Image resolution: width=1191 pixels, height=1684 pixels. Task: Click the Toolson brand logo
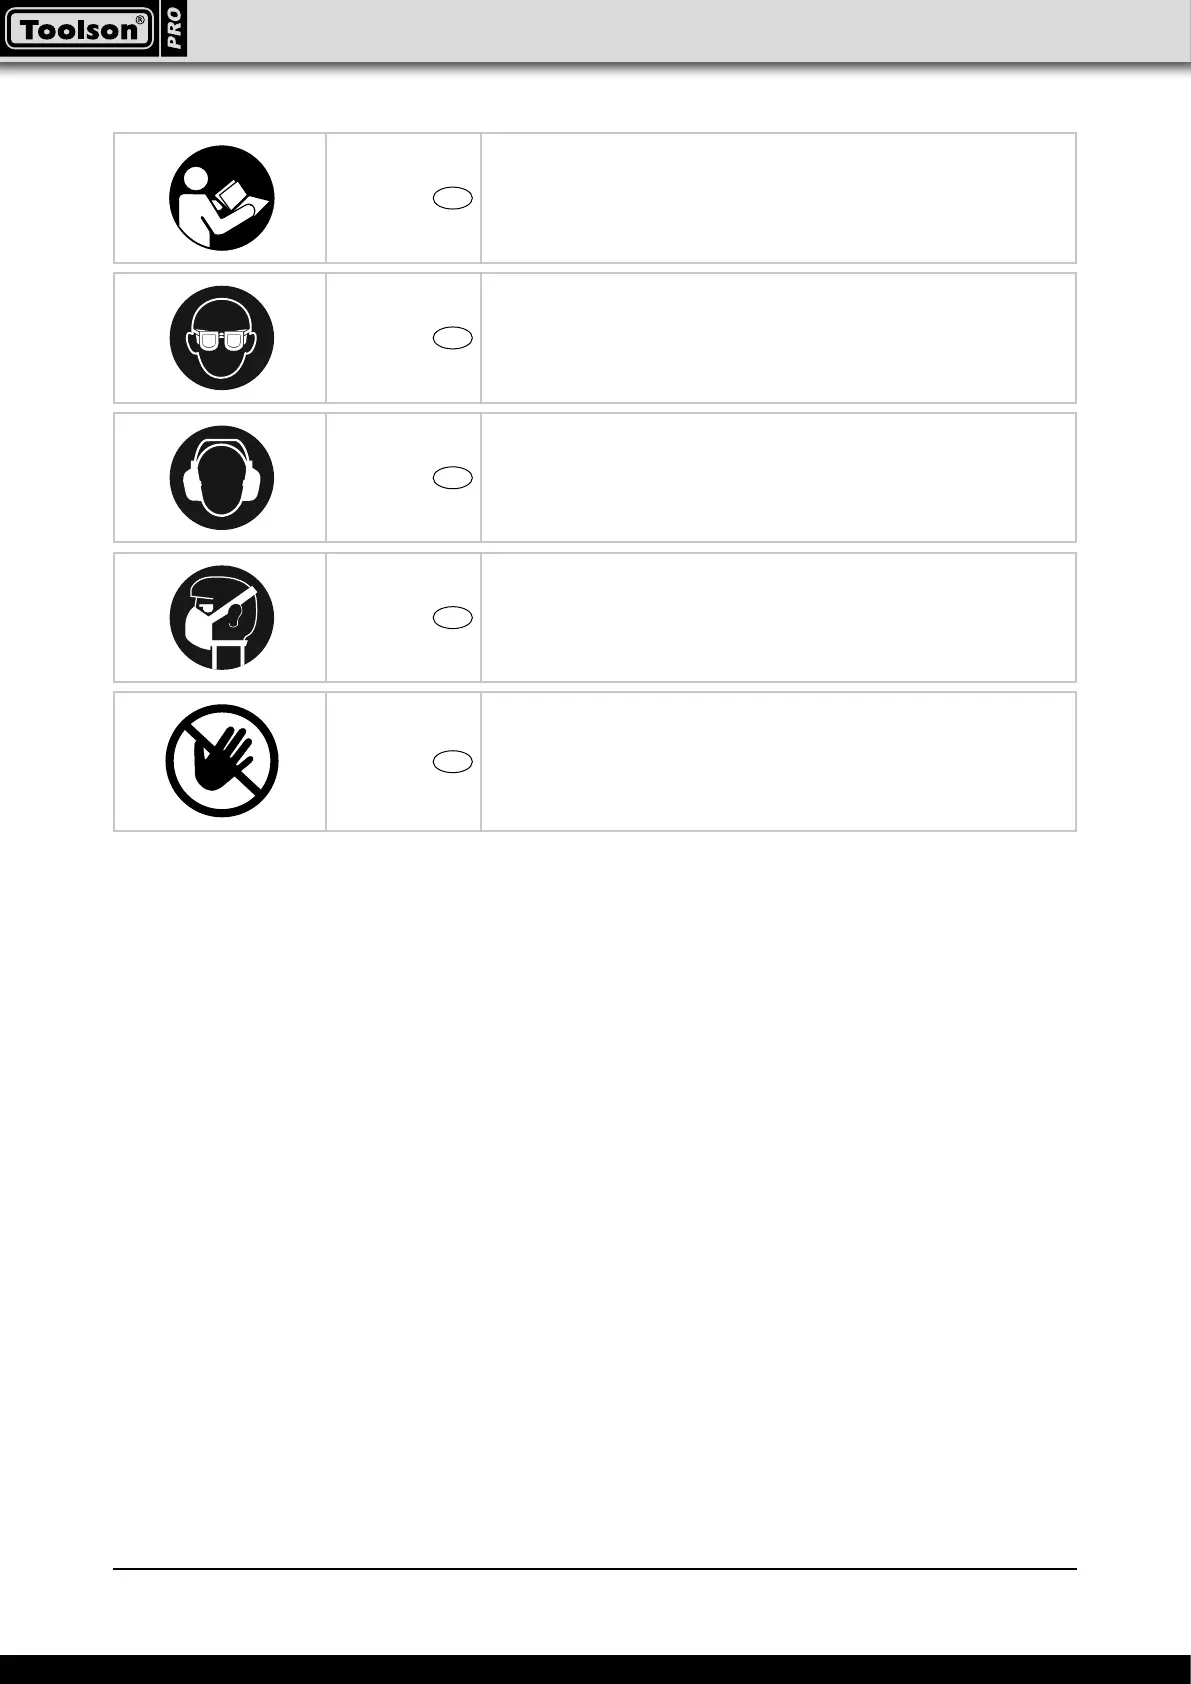[x=80, y=30]
